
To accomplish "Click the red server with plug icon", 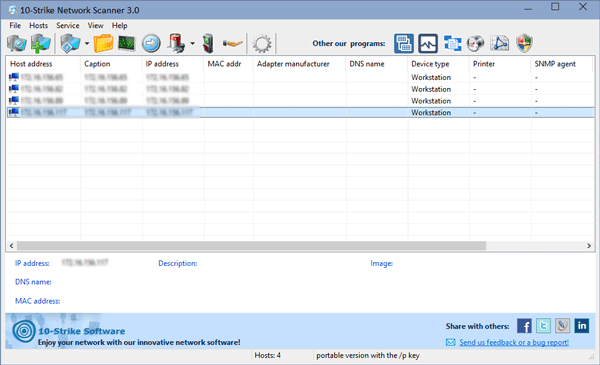I will [x=176, y=43].
